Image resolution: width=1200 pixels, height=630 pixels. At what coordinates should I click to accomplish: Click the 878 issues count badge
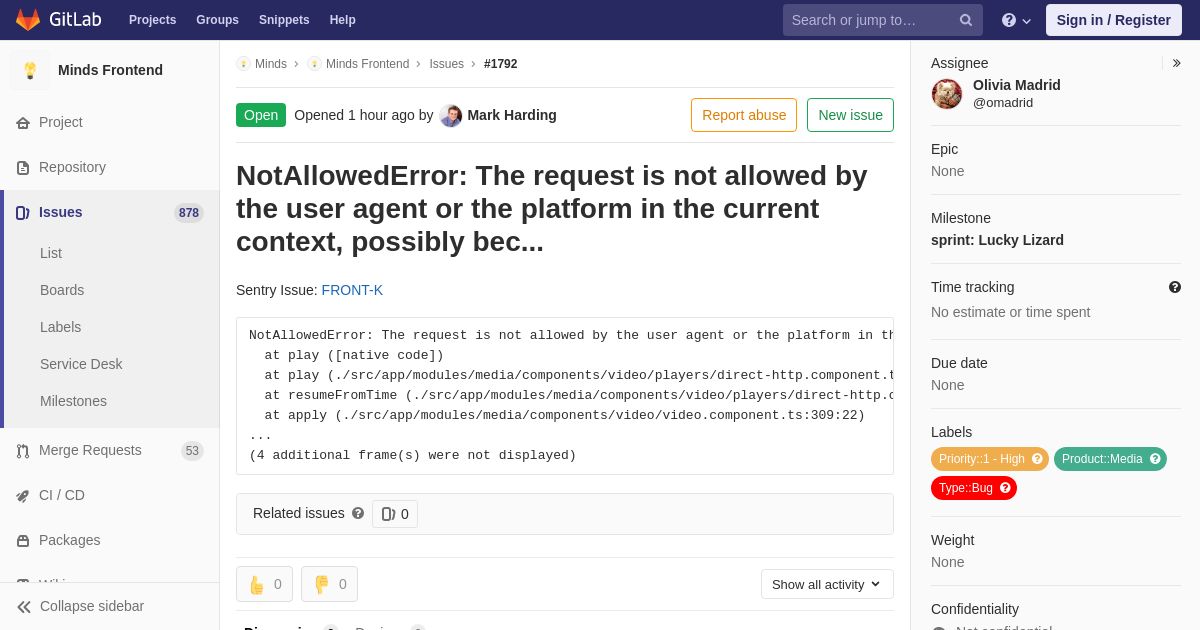[189, 213]
